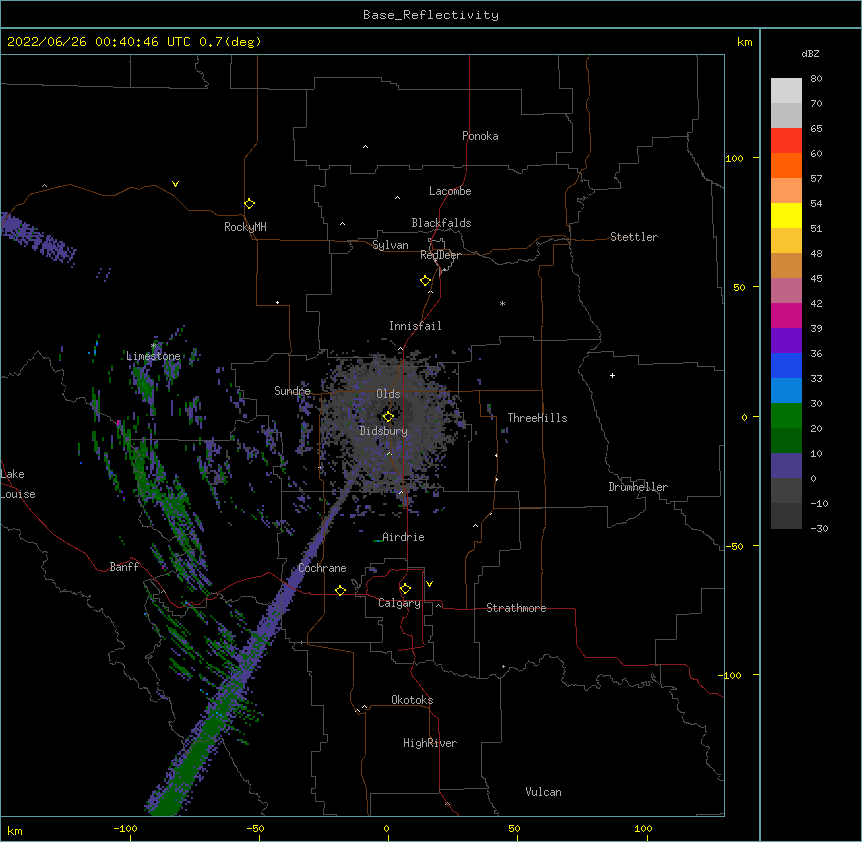862x842 pixels.
Task: Click the ThreeHills town label
Action: (x=537, y=418)
